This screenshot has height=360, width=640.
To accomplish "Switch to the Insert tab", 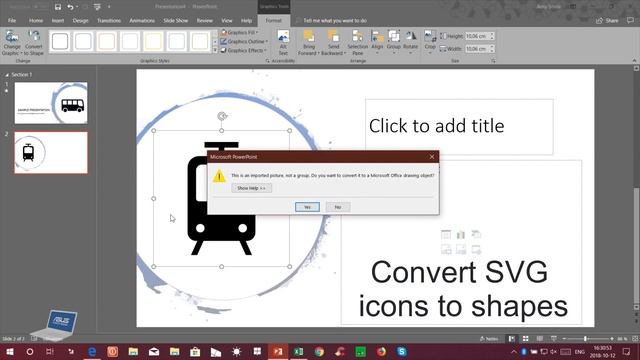I will (58, 20).
